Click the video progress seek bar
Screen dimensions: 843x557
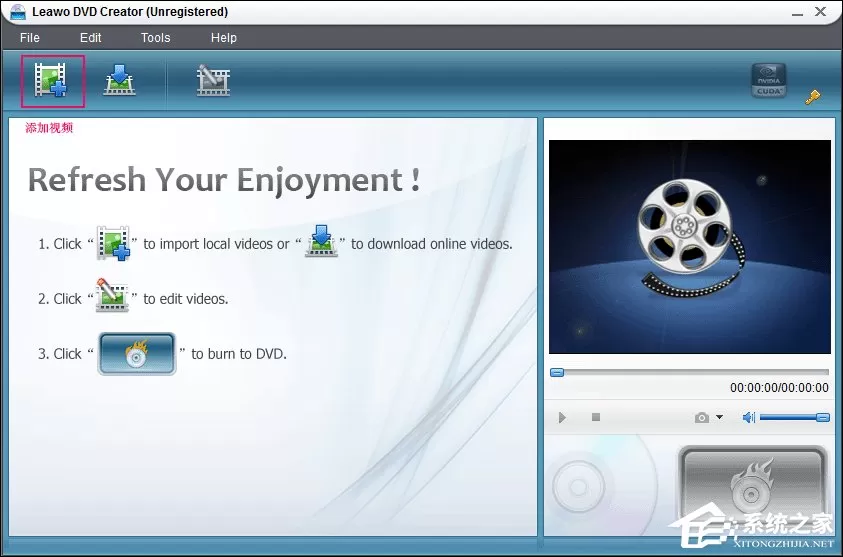(x=689, y=372)
